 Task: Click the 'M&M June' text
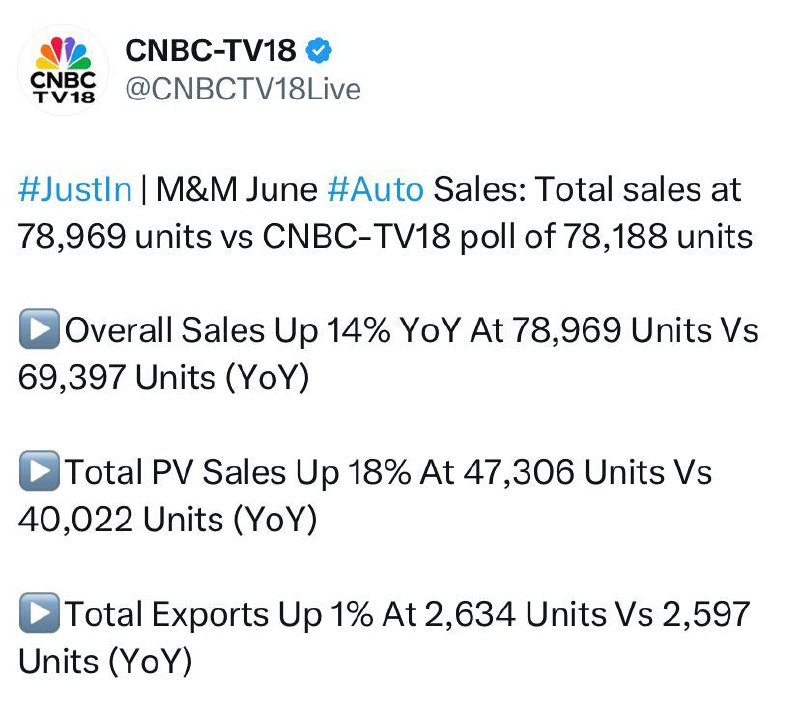(x=237, y=190)
